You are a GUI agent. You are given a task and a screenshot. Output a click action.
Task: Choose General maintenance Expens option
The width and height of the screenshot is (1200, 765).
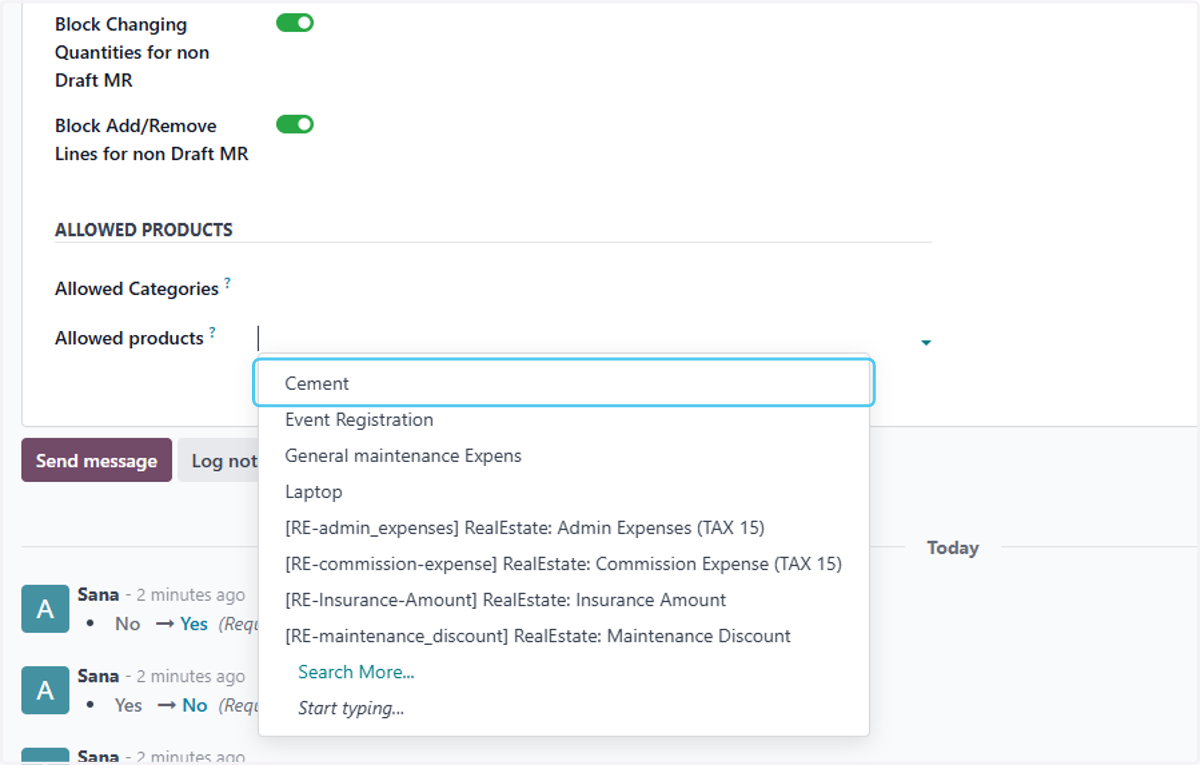pyautogui.click(x=564, y=456)
